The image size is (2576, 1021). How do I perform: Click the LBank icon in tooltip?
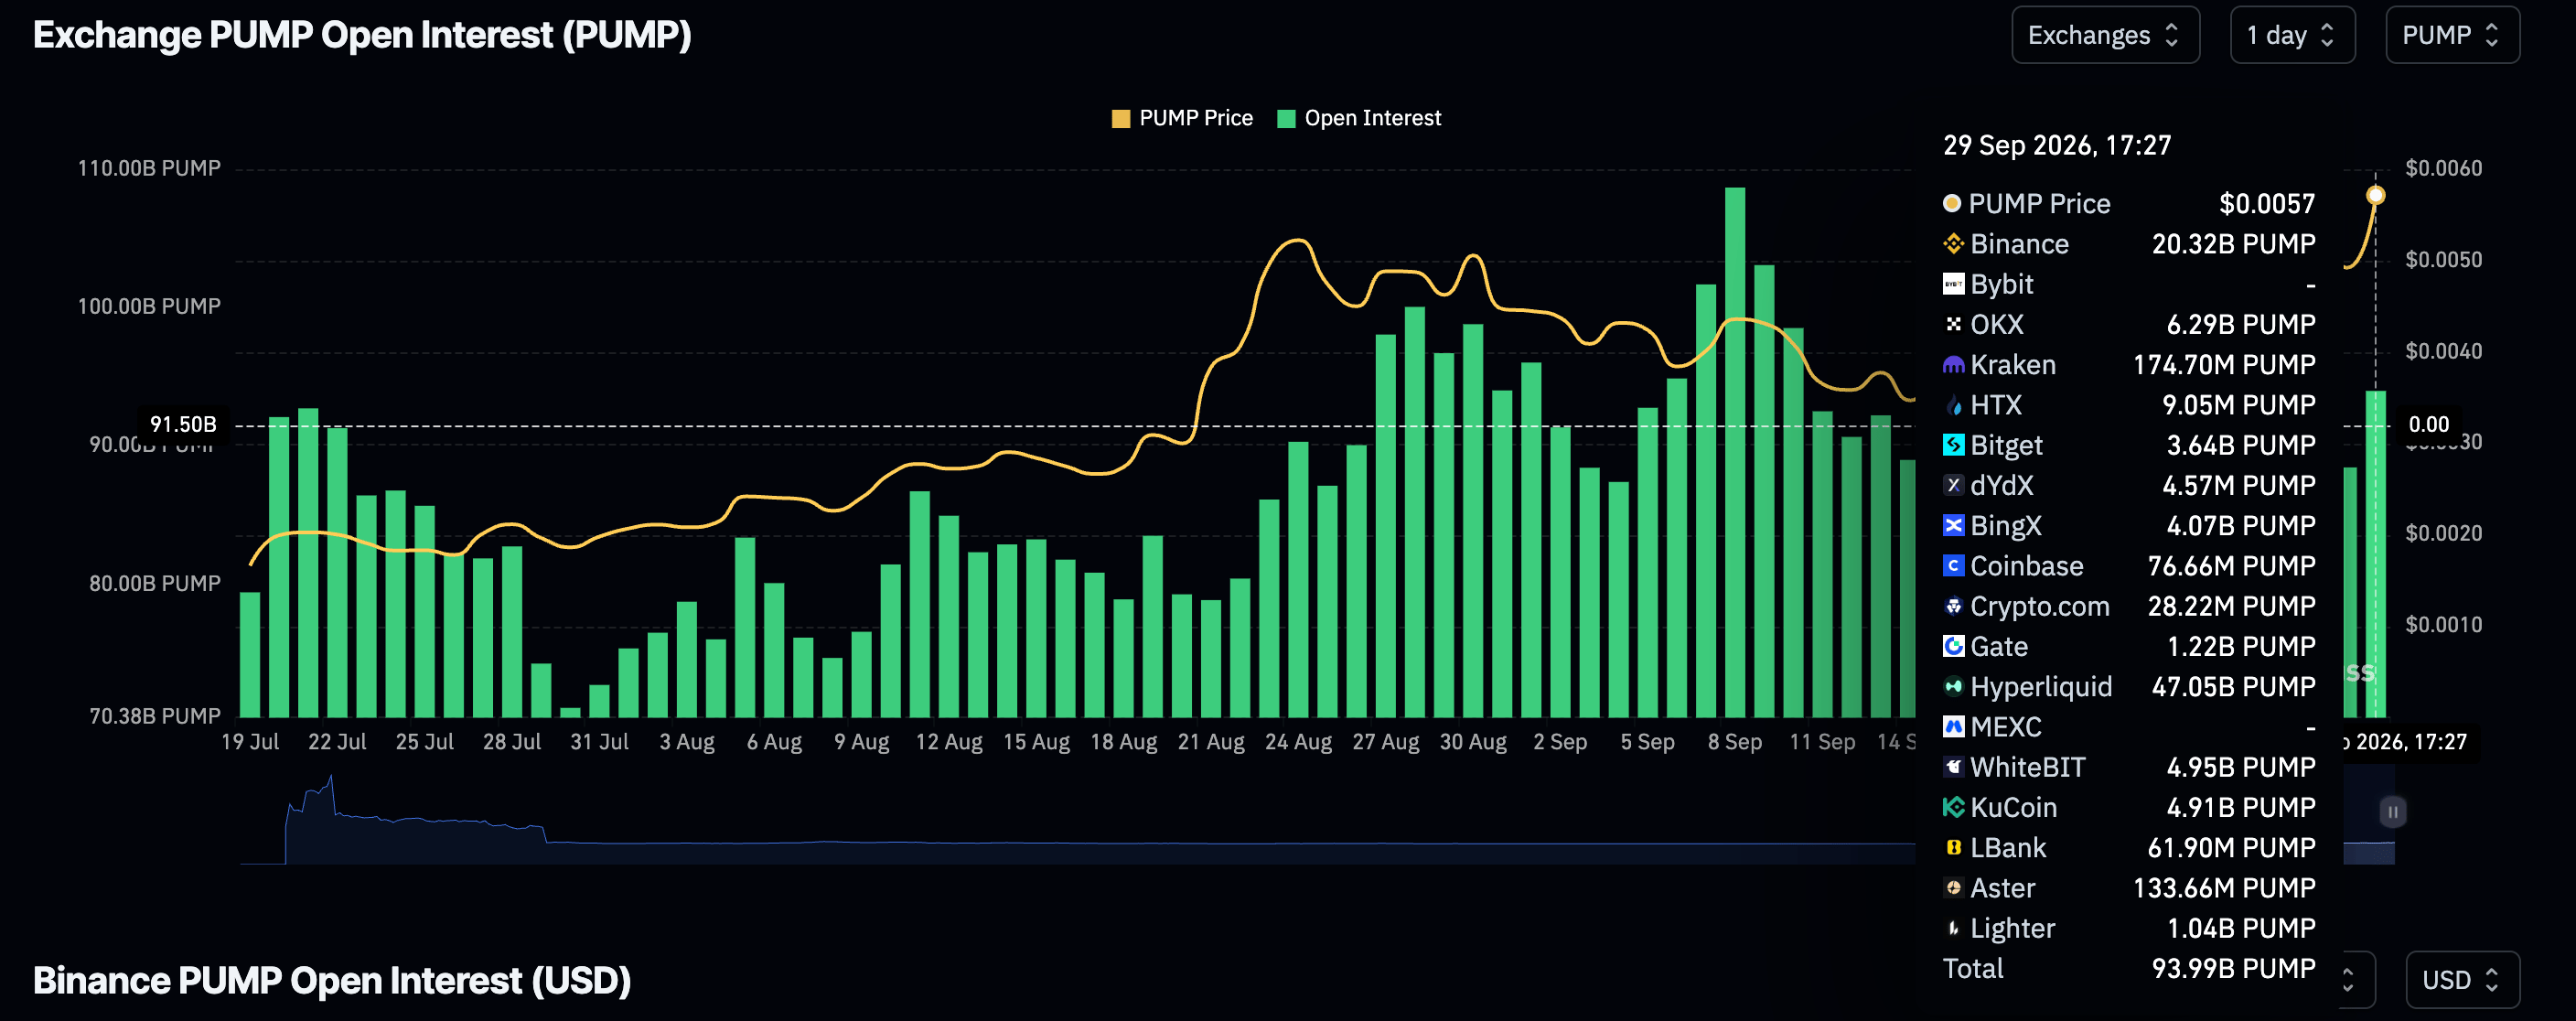click(1953, 847)
